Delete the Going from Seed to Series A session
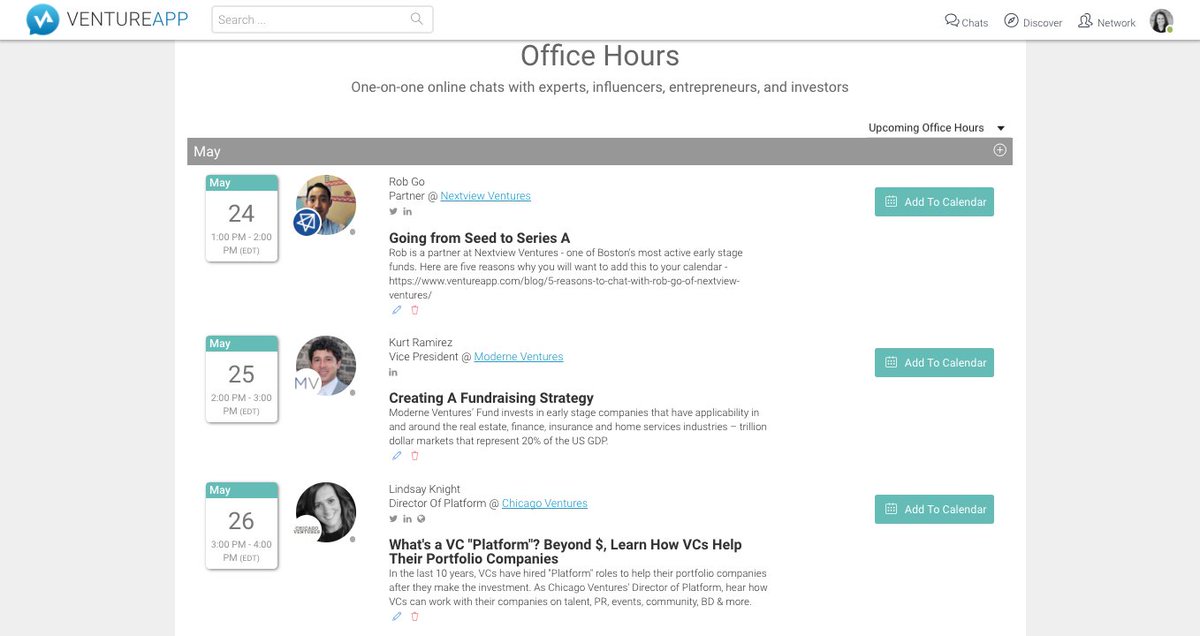 pyautogui.click(x=415, y=310)
